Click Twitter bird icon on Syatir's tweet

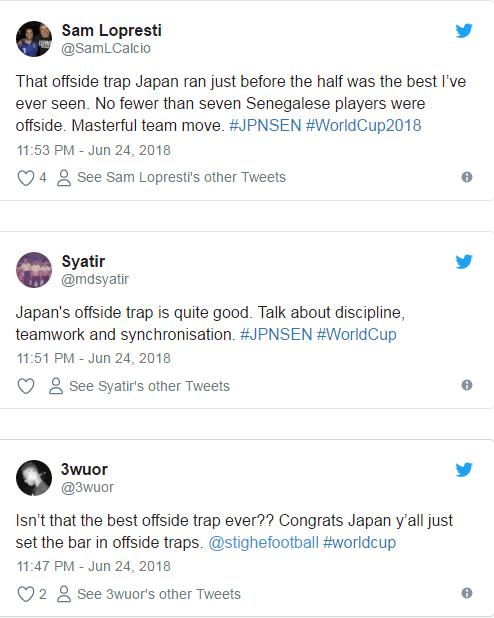[x=464, y=262]
